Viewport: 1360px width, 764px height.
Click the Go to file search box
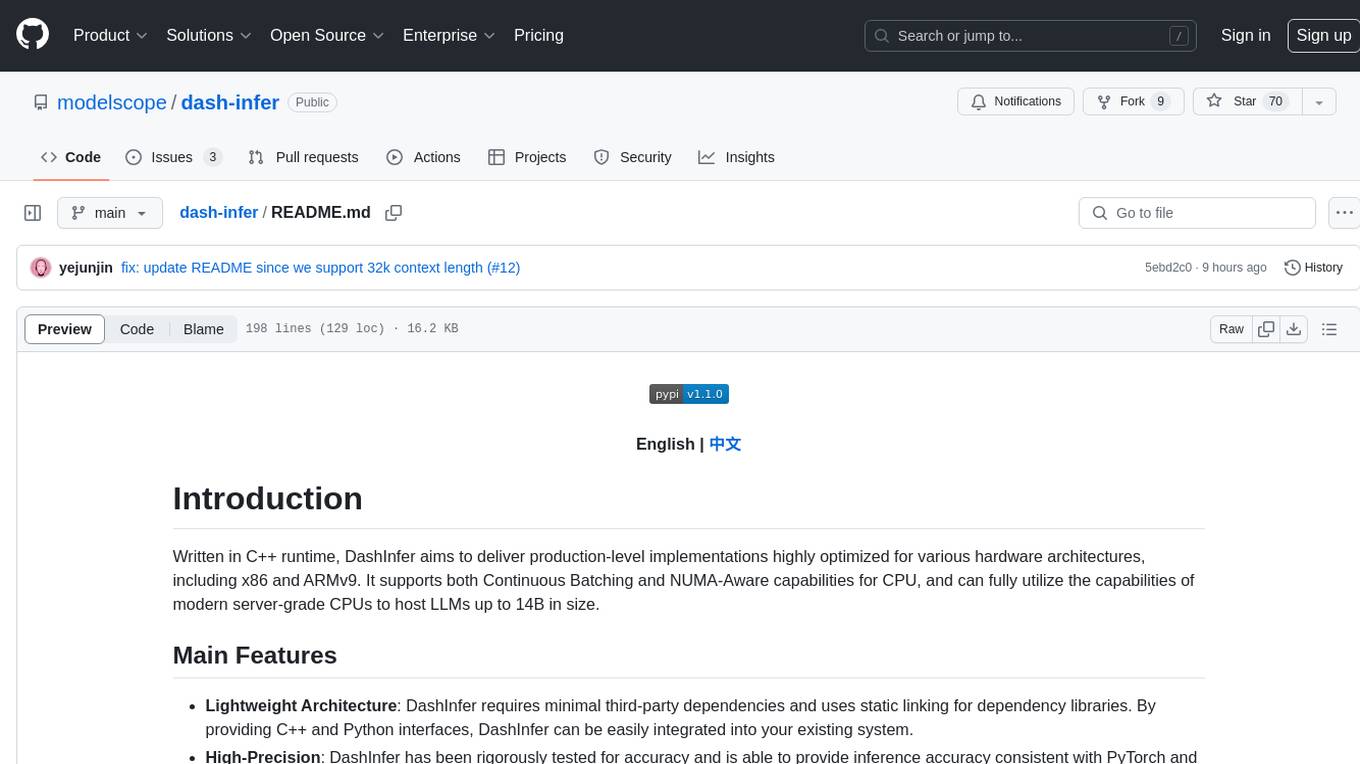pyautogui.click(x=1197, y=213)
